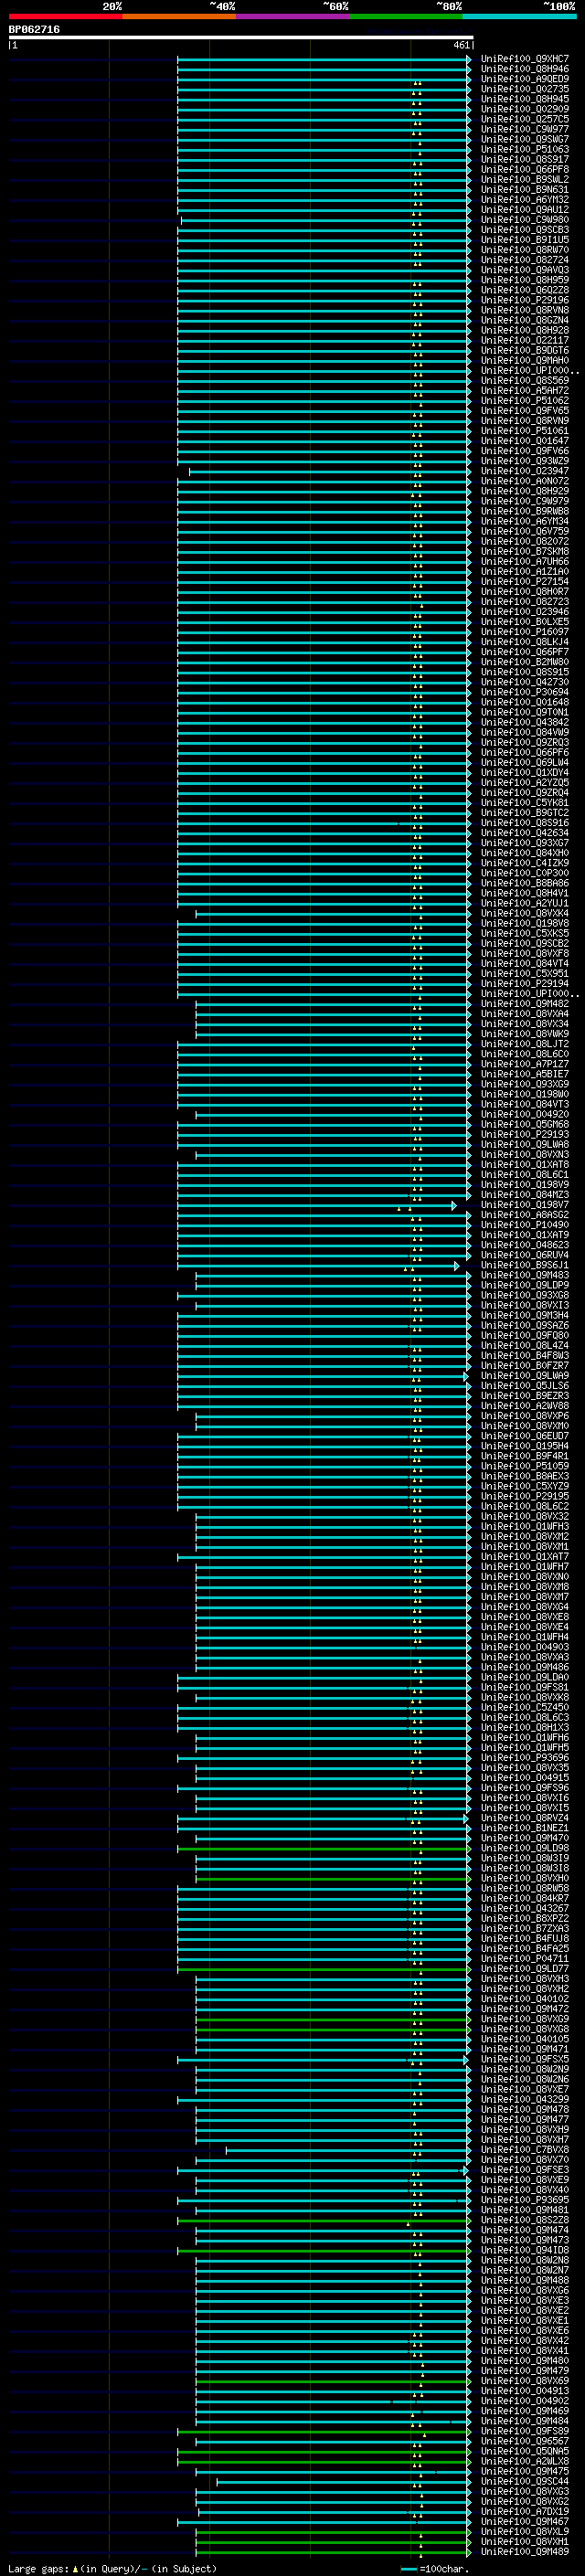The image size is (585, 2576).
Task: Click the query end position 461
Action: 461,45
